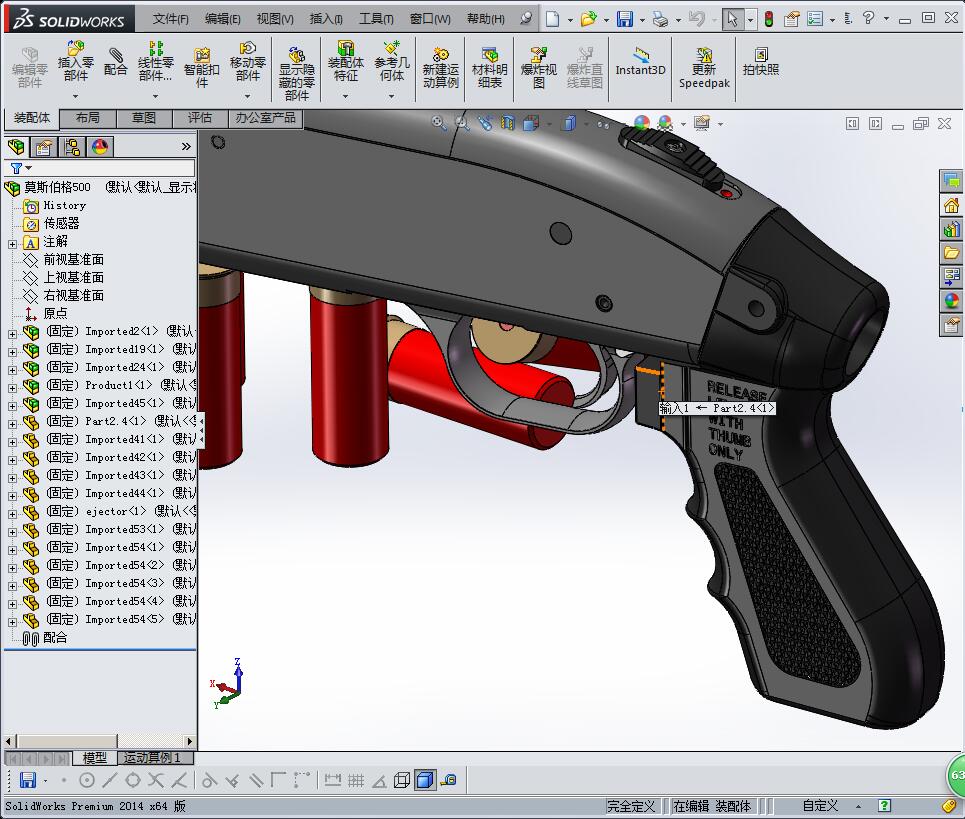965x819 pixels.
Task: Expand the Imported54<5> component node
Action: pos(12,622)
